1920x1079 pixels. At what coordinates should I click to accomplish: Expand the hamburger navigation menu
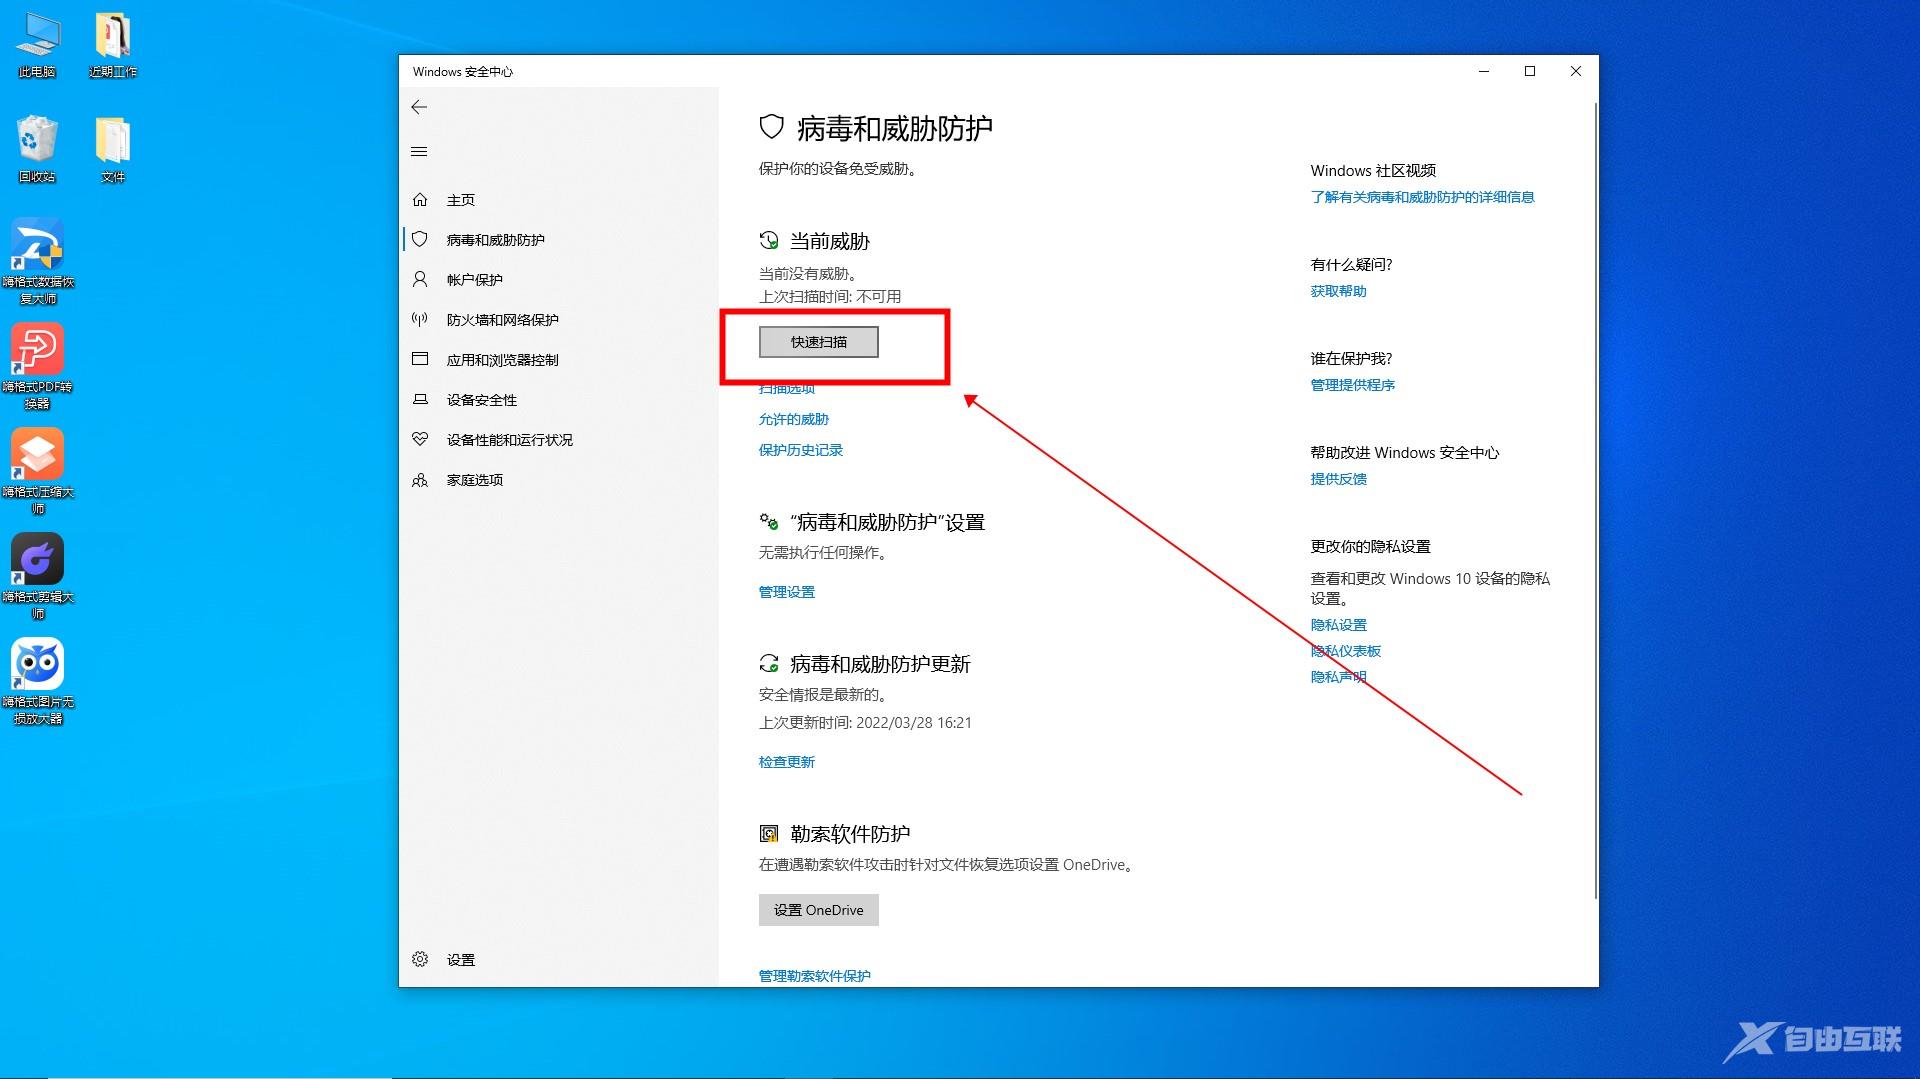[419, 151]
